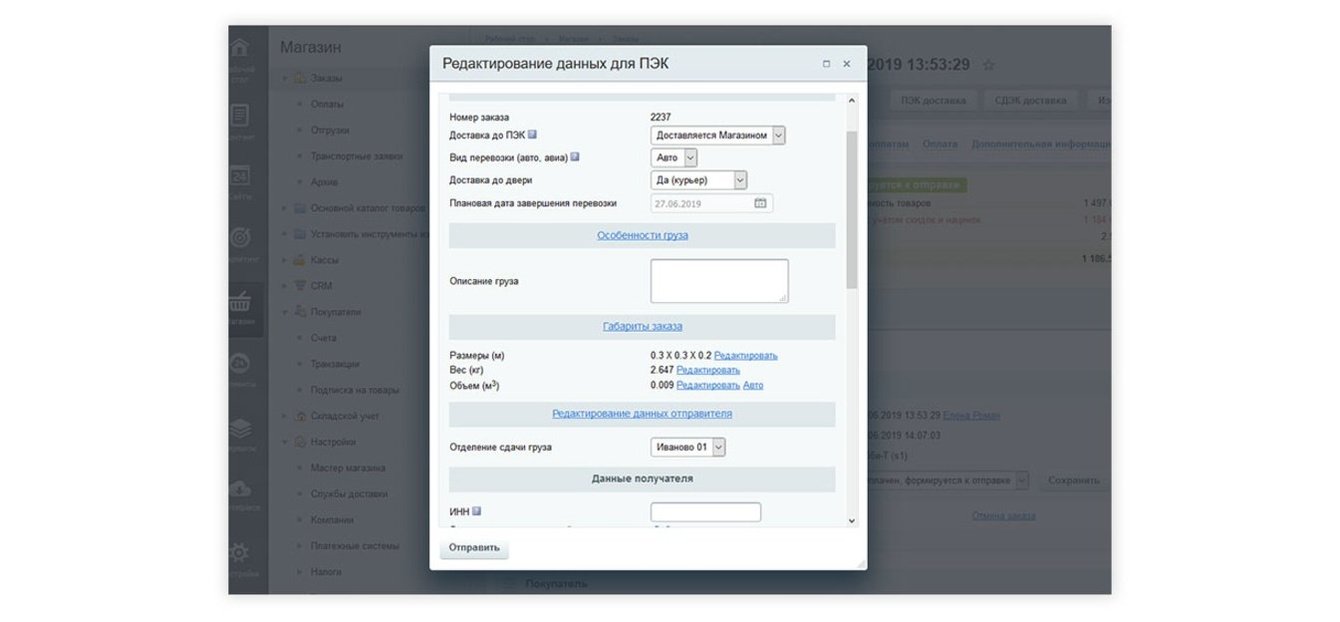Focus the Описание груза text area
This screenshot has height=622, width=1340.
click(719, 281)
